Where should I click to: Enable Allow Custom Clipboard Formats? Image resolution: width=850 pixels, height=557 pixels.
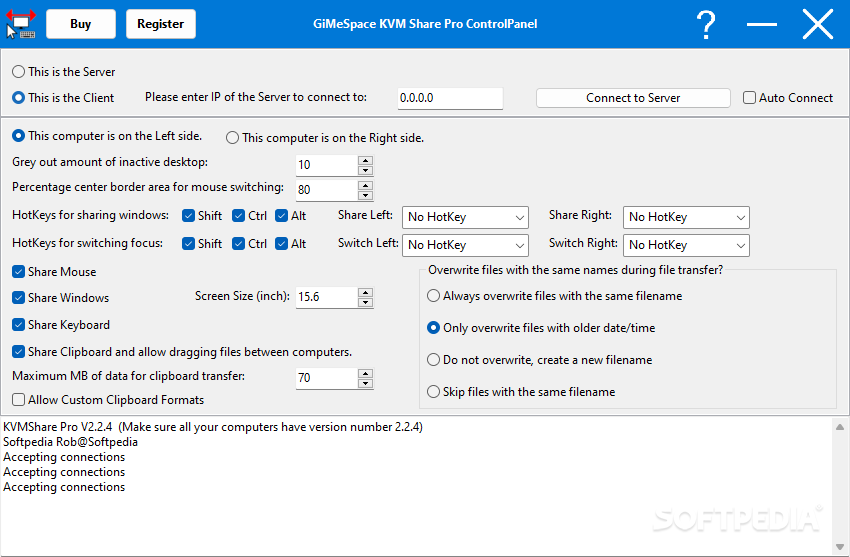[x=108, y=400]
